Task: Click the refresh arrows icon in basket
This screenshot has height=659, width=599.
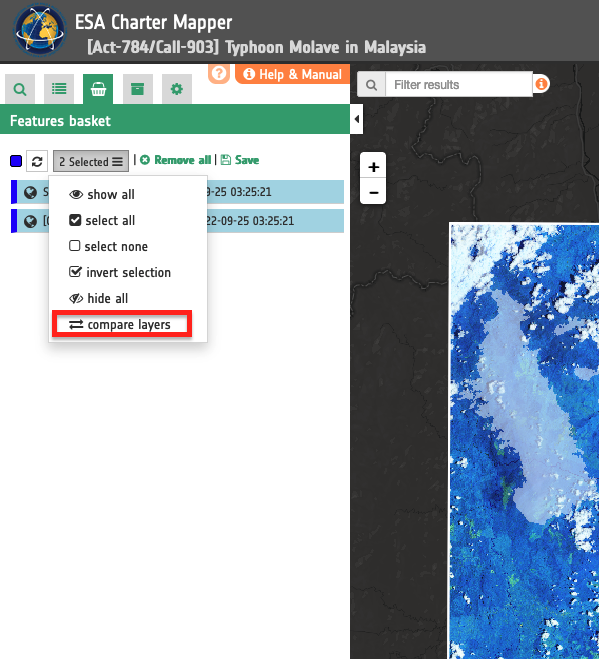Action: pos(37,161)
